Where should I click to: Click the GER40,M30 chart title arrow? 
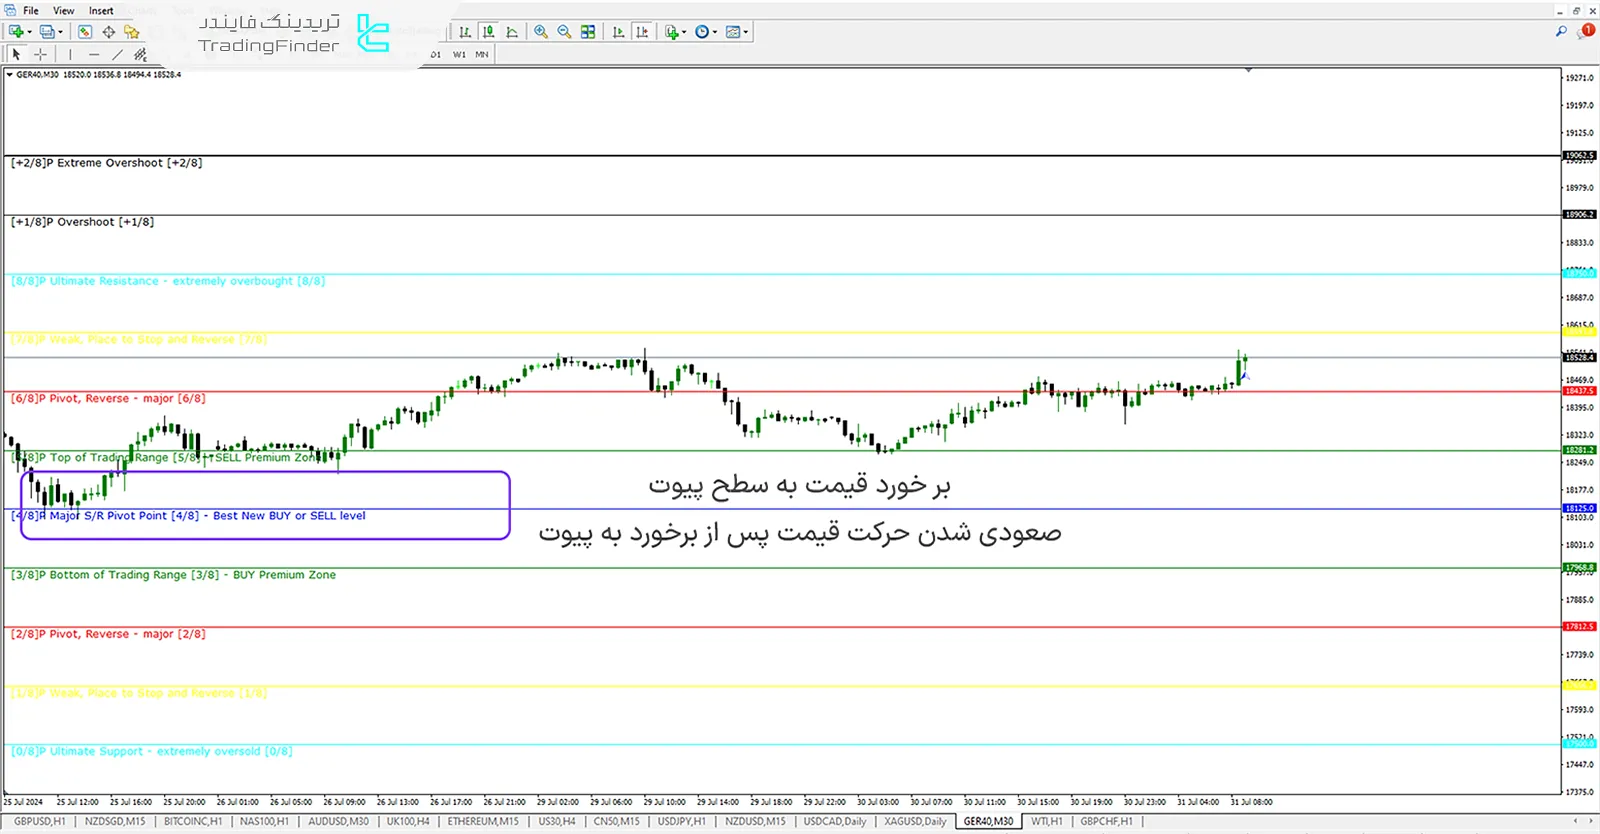coord(10,75)
